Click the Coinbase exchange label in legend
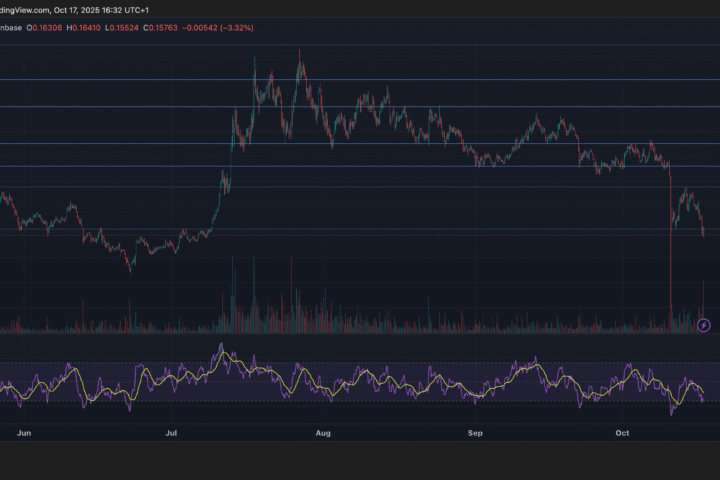This screenshot has height=480, width=720. click(11, 28)
